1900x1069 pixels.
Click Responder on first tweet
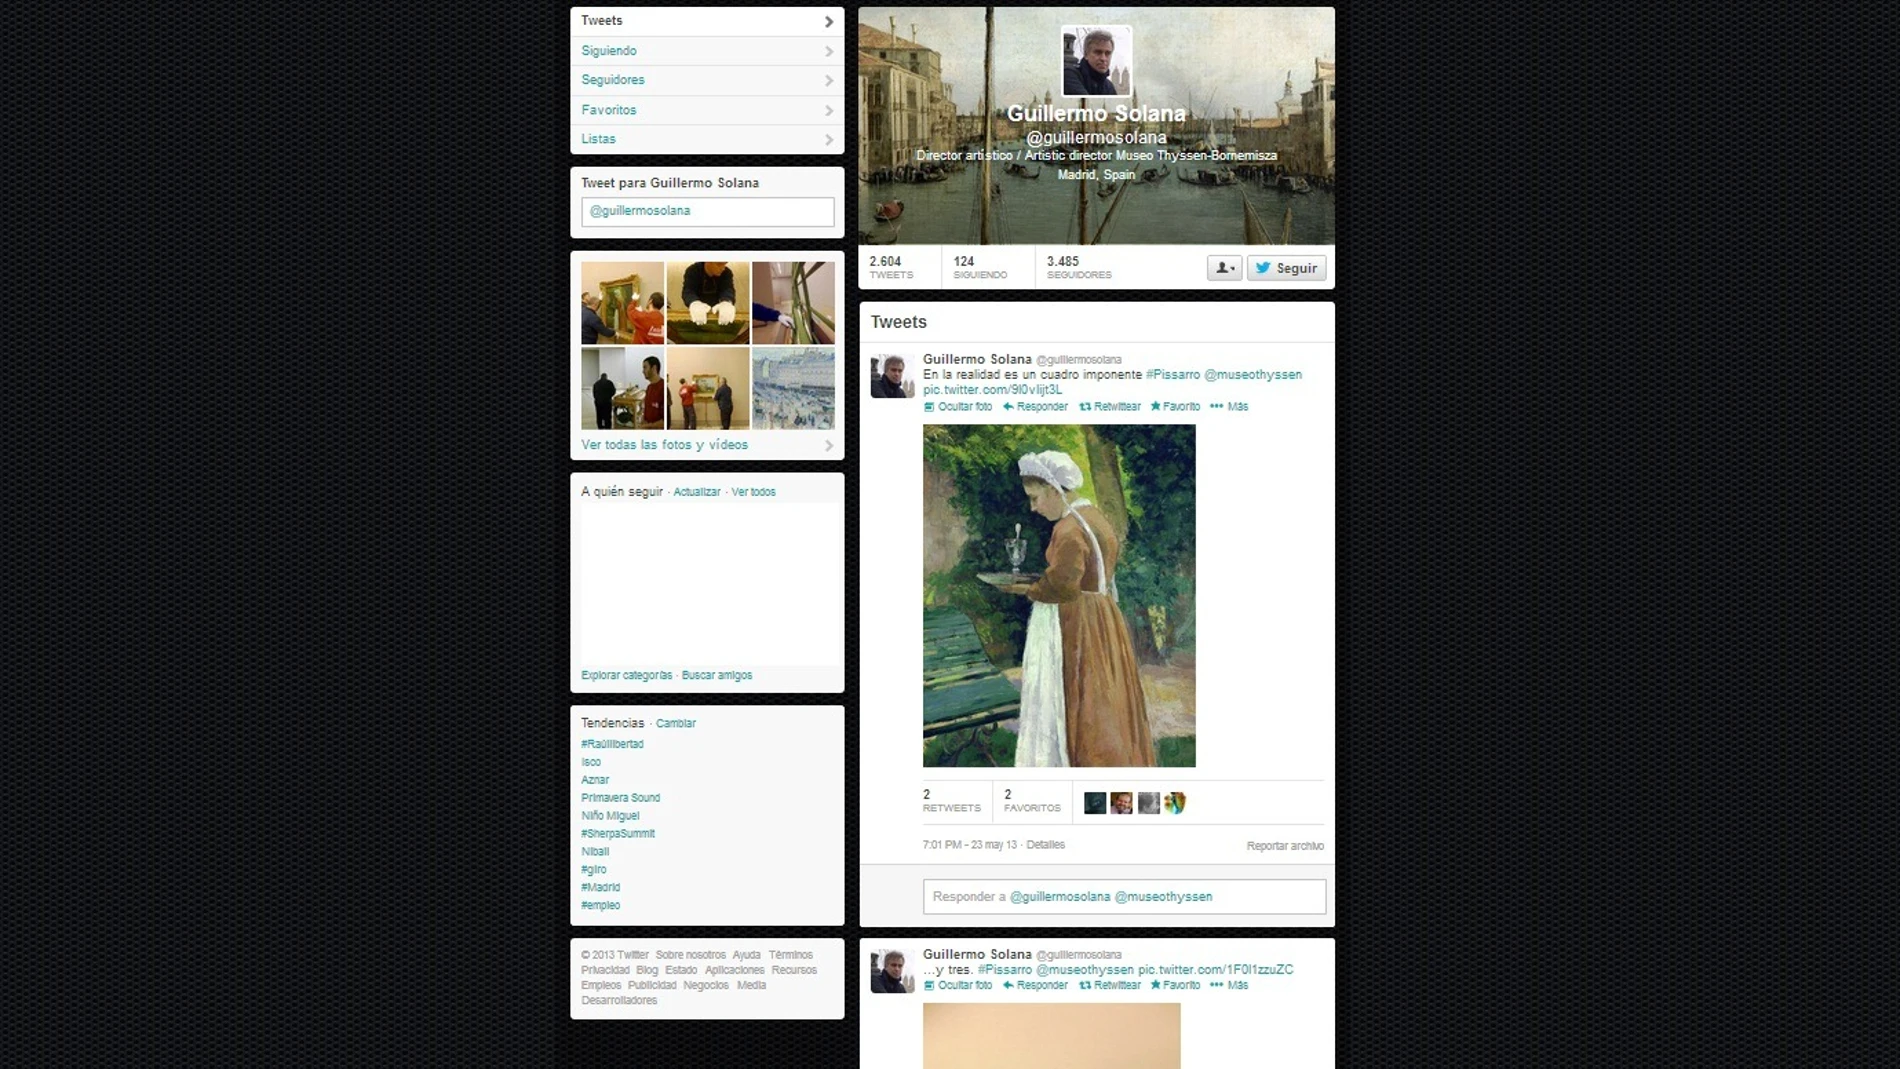pyautogui.click(x=1035, y=407)
